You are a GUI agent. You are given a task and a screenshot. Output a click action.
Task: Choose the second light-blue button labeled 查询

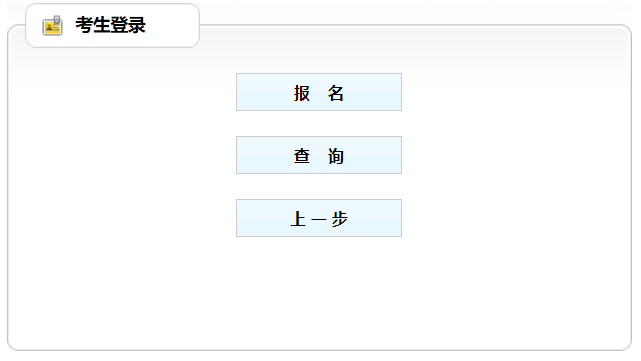(x=319, y=155)
